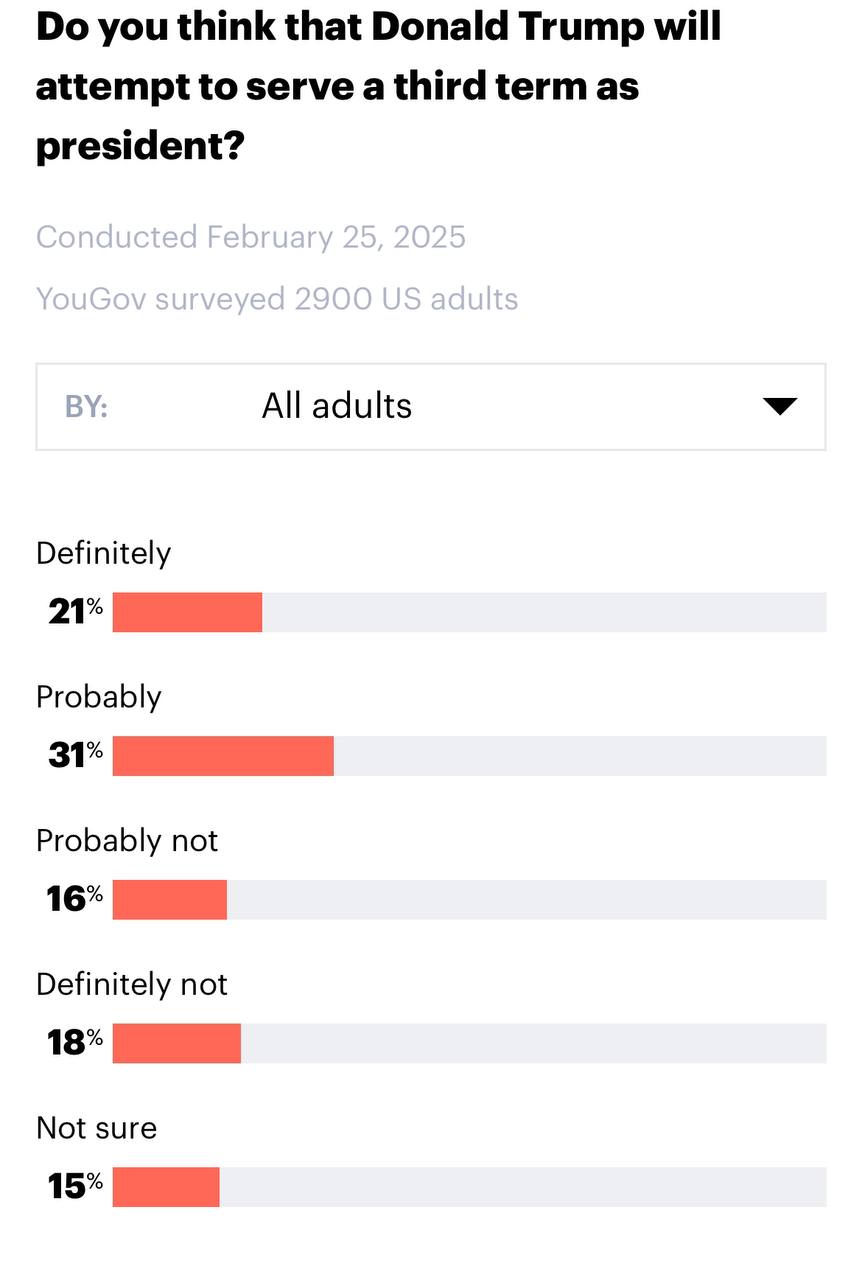Select the Probably not answer label
The width and height of the screenshot is (862, 1280).
[127, 841]
